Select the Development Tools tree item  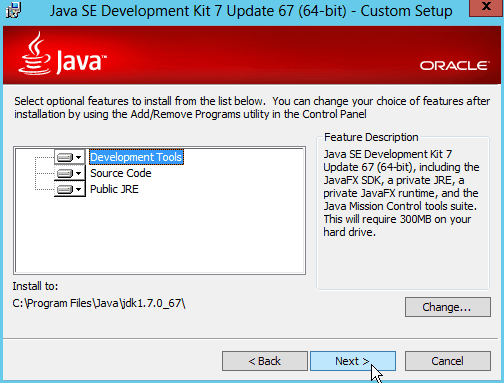136,157
